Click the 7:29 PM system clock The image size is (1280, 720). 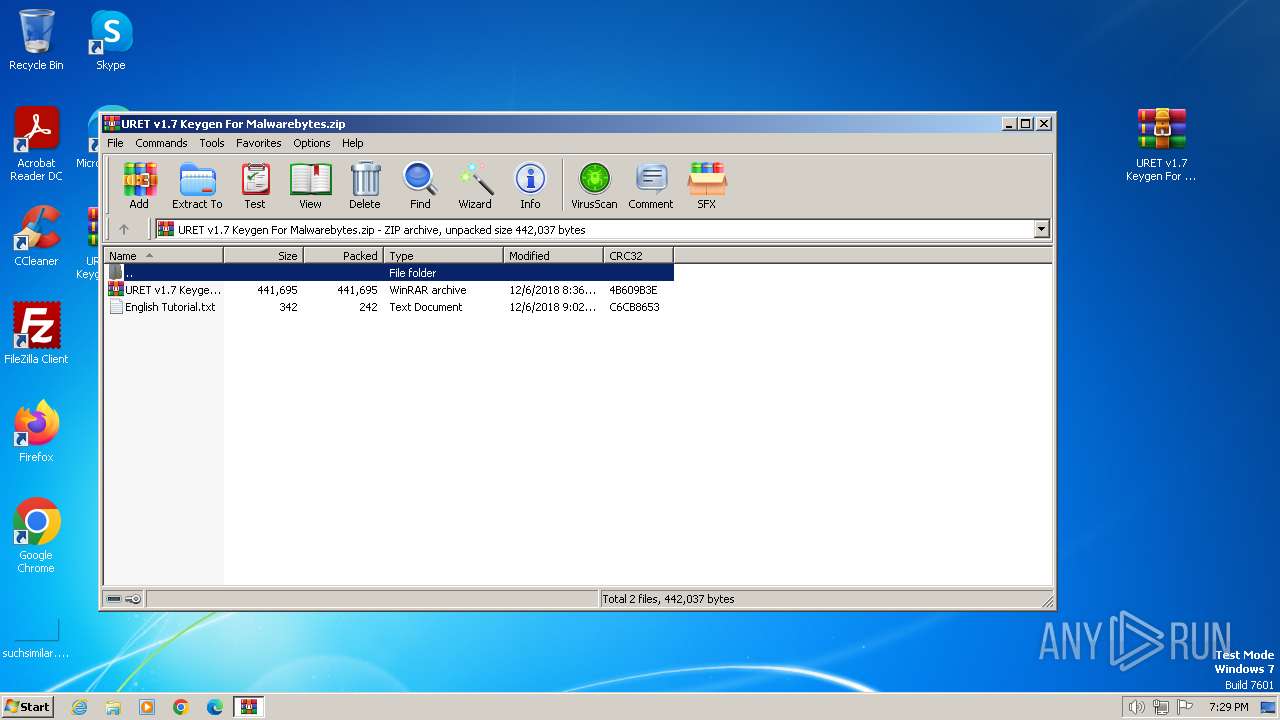point(1228,707)
